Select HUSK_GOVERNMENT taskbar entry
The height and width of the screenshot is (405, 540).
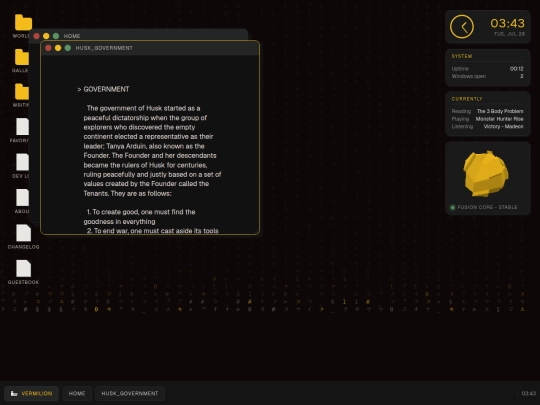click(x=130, y=393)
